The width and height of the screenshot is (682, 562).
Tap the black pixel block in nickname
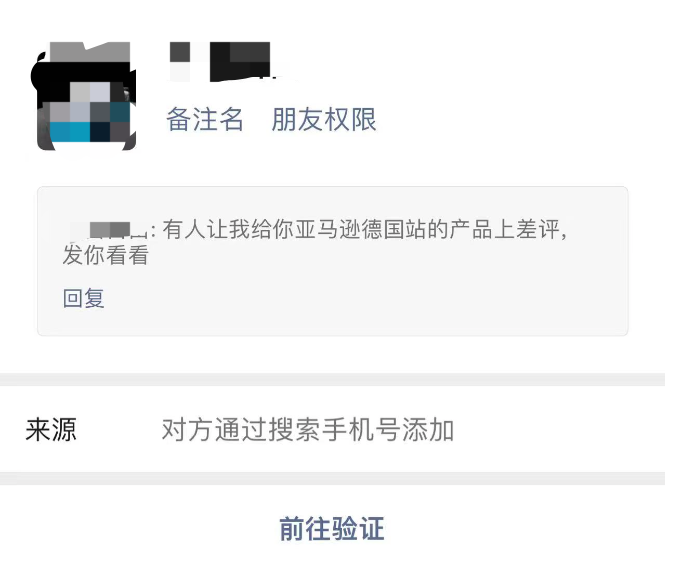click(x=240, y=62)
